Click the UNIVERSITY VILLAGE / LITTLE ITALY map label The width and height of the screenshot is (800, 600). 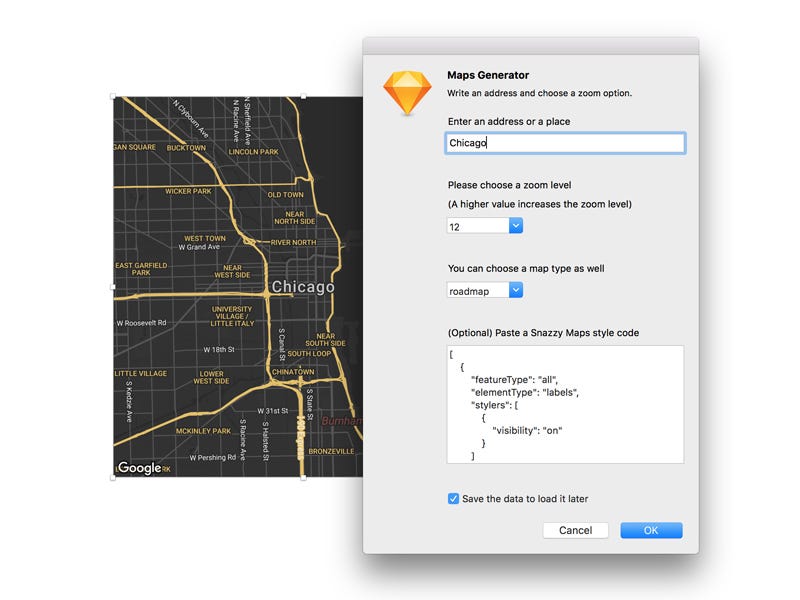click(232, 316)
